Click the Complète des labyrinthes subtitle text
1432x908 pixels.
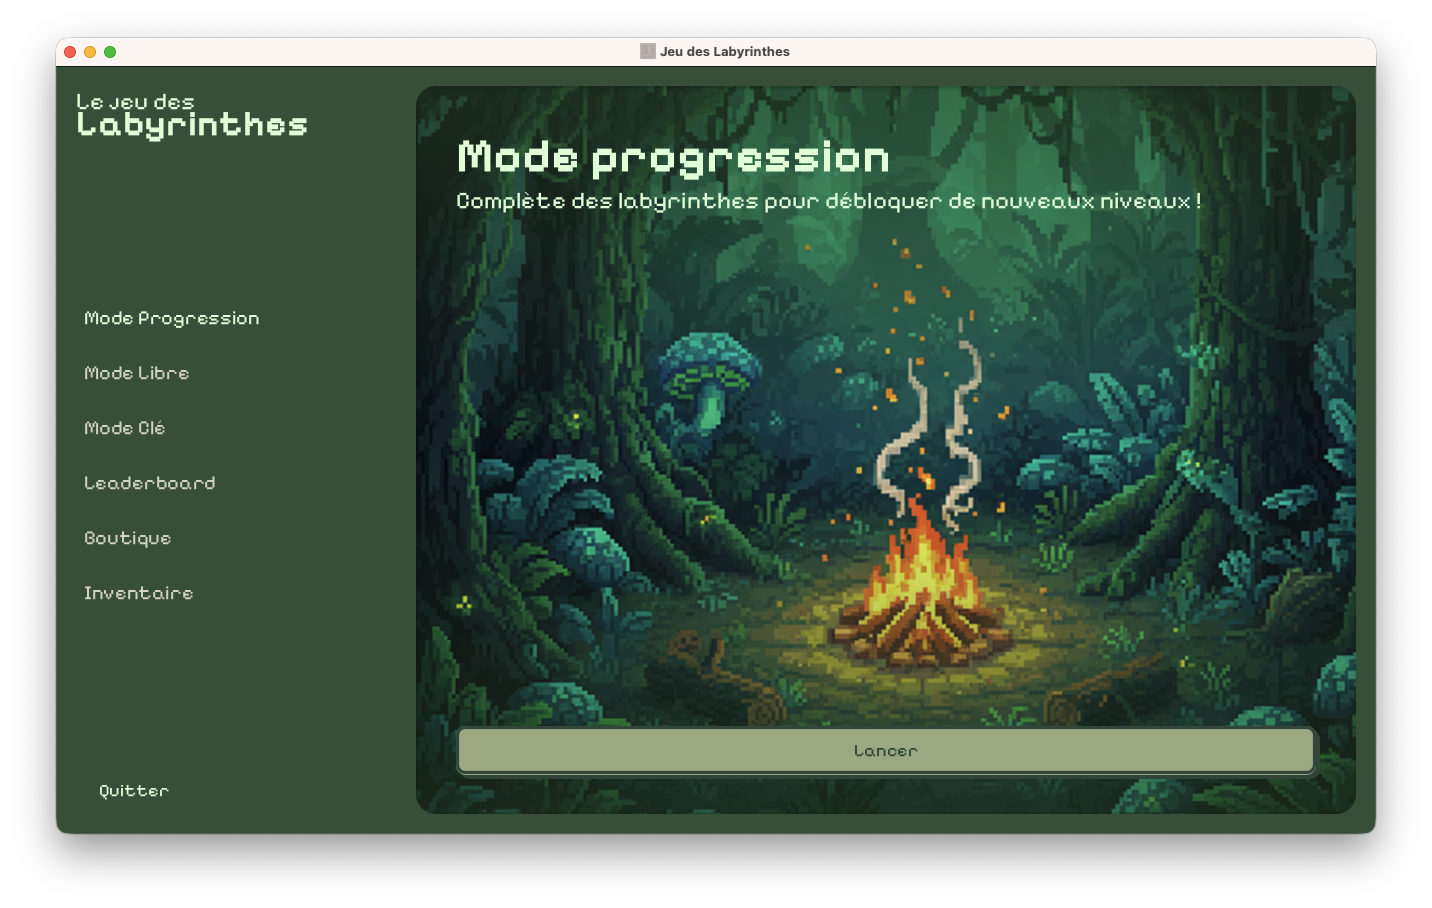click(x=828, y=201)
